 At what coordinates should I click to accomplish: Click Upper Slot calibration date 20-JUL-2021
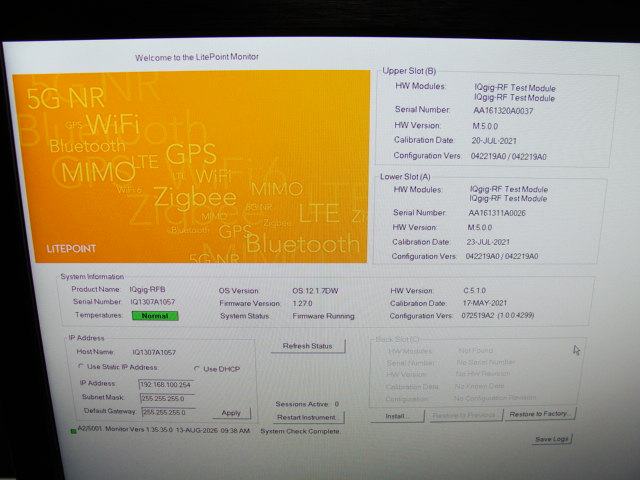(494, 141)
